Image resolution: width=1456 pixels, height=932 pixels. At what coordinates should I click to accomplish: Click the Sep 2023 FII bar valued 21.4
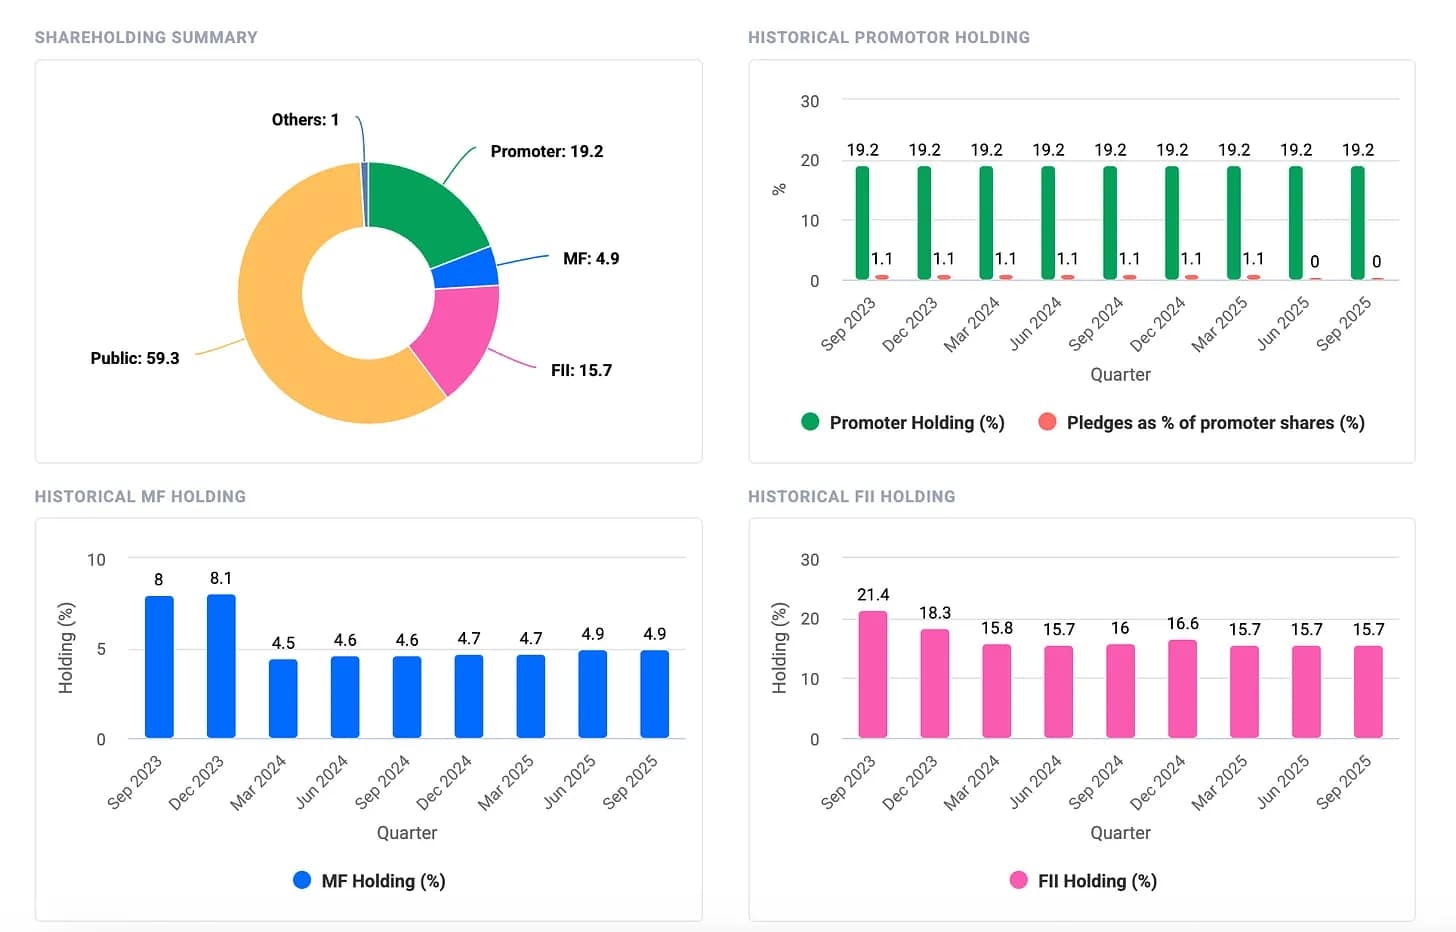point(873,674)
